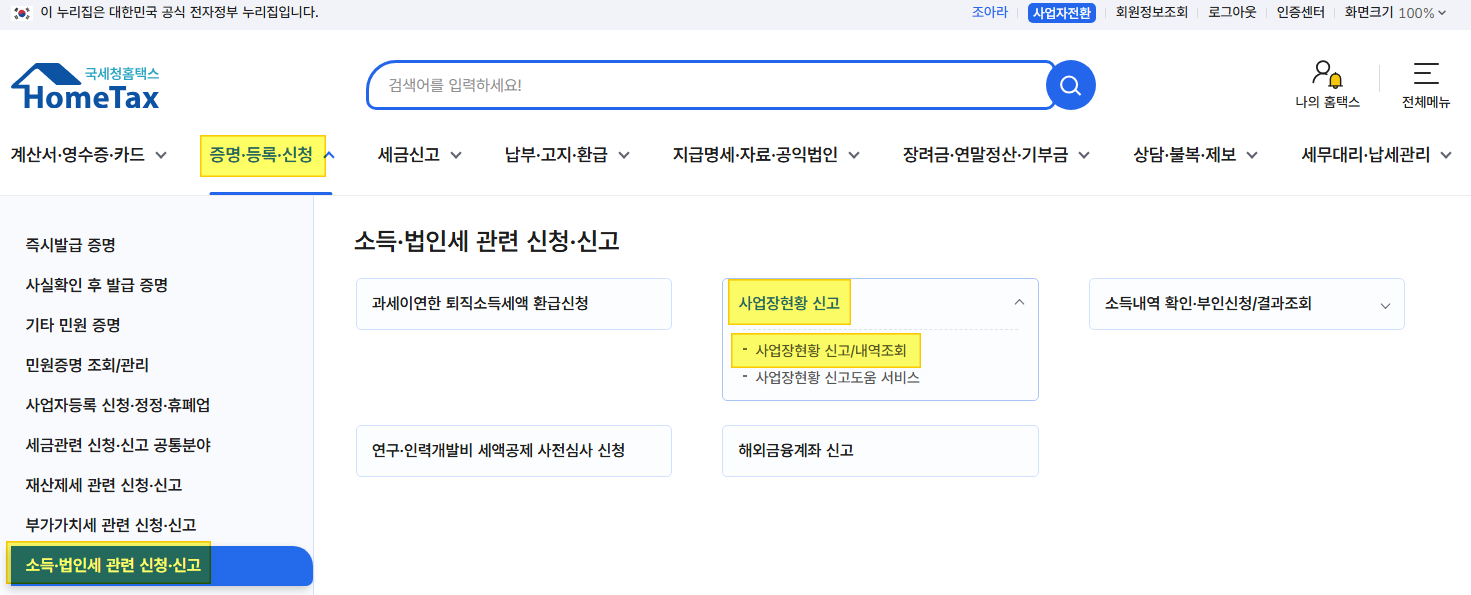Select the 증명·등록·신청 menu tab
1471x595 pixels.
coord(263,156)
